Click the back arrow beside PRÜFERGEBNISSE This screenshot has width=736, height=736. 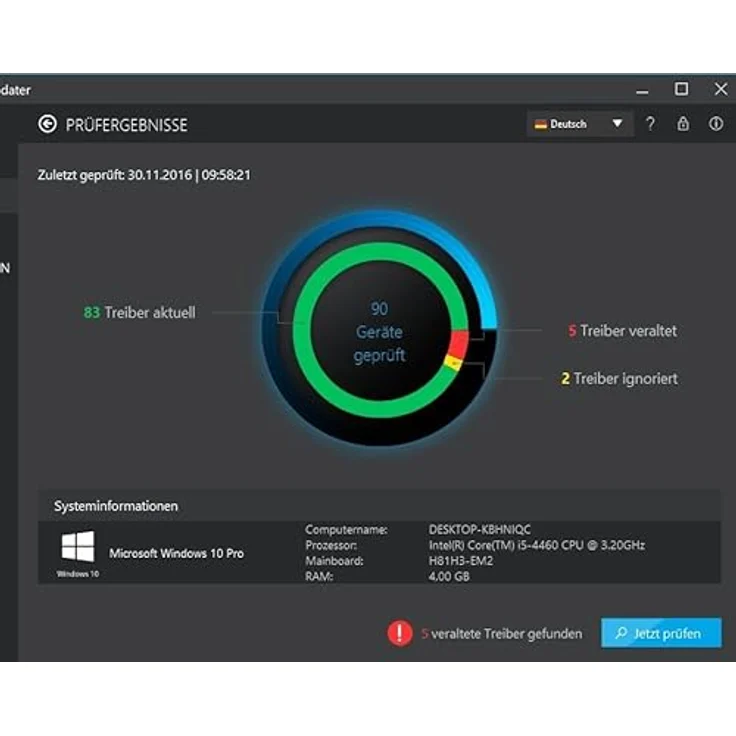pyautogui.click(x=47, y=124)
